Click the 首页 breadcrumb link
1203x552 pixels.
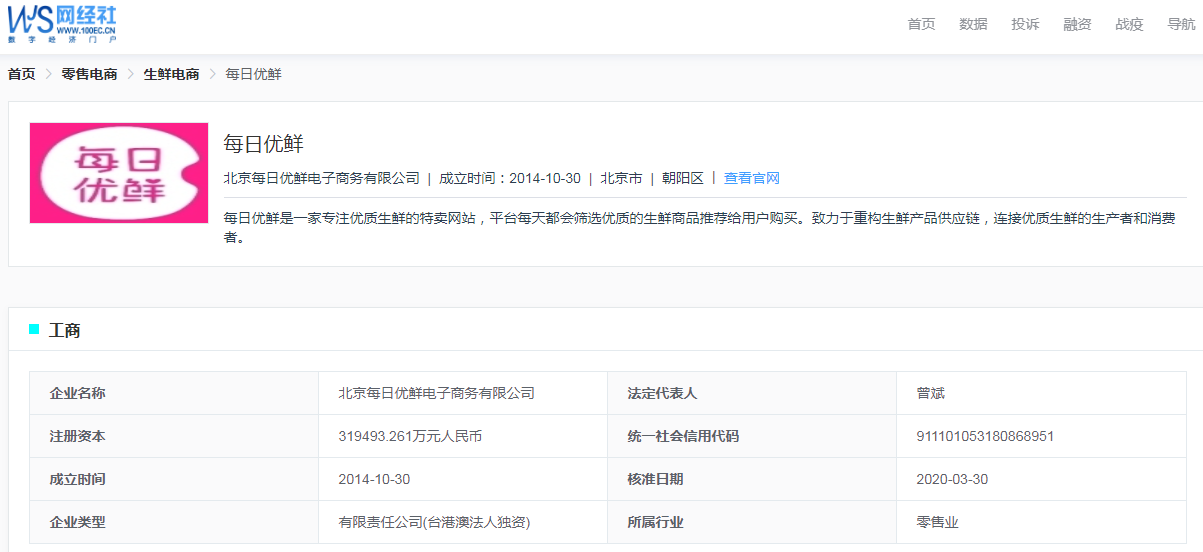(x=22, y=74)
